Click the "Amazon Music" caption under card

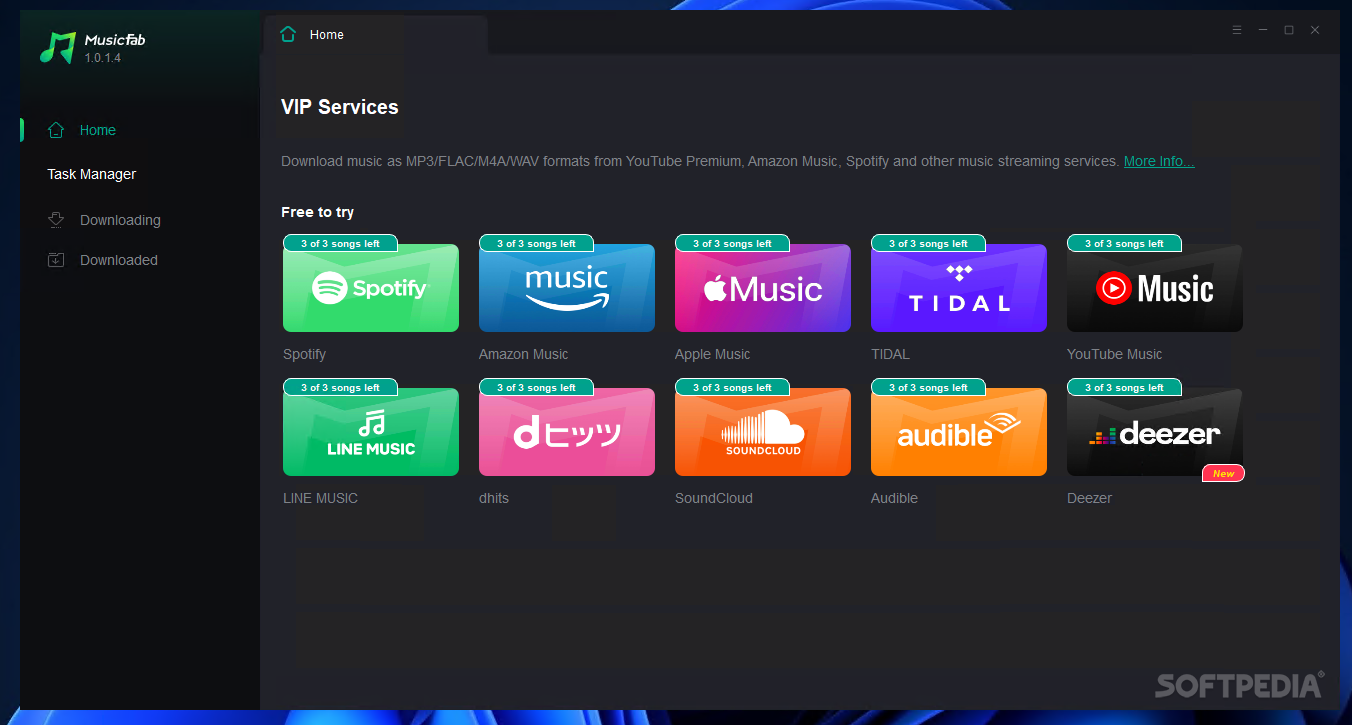[523, 354]
